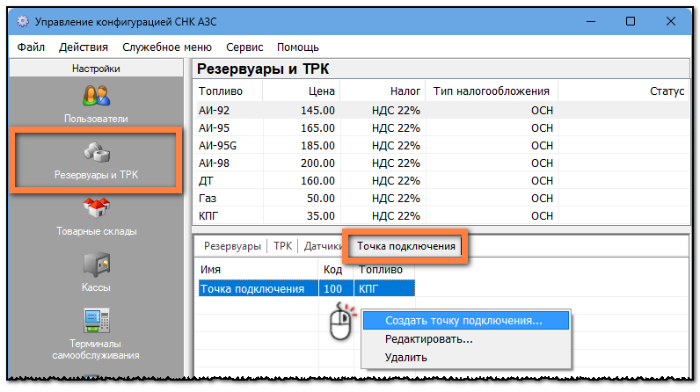
Task: Click the app gear icon in title bar
Action: (x=23, y=21)
